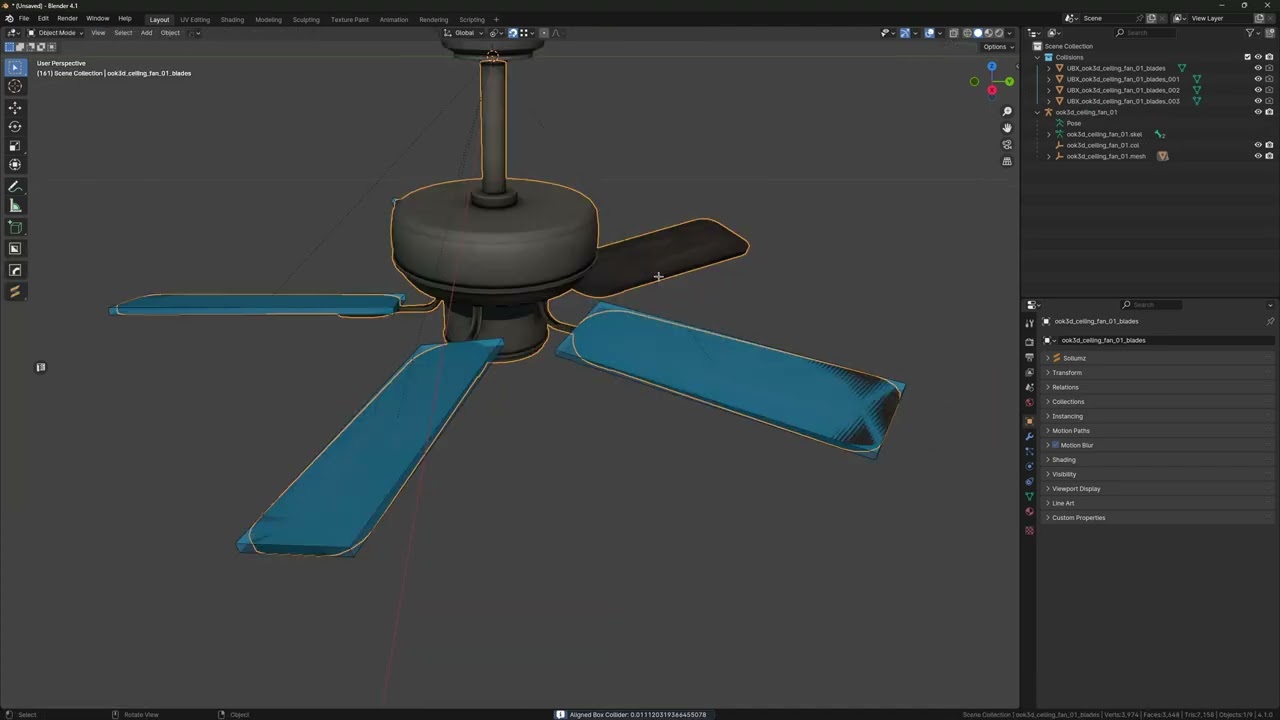Select the Measure tool
Image resolution: width=1280 pixels, height=720 pixels.
click(15, 206)
